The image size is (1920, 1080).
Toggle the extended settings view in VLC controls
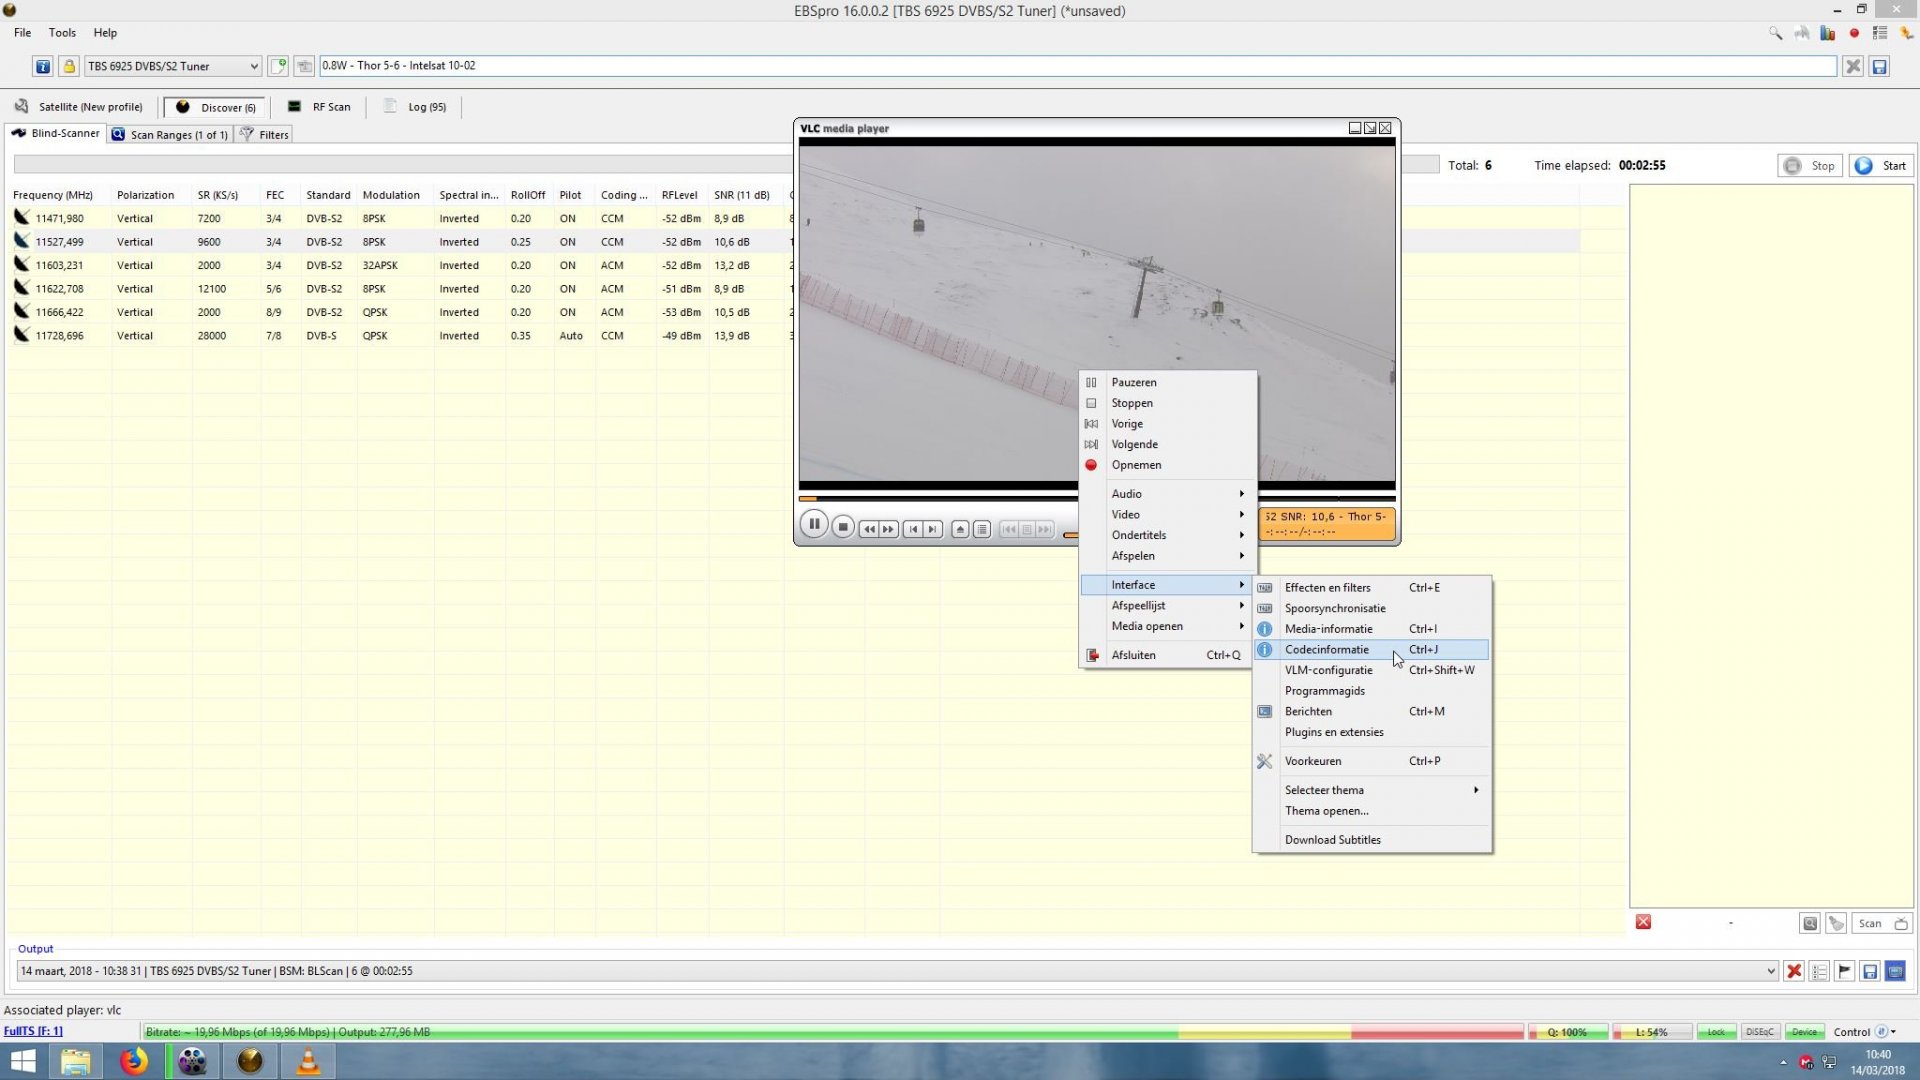(982, 529)
